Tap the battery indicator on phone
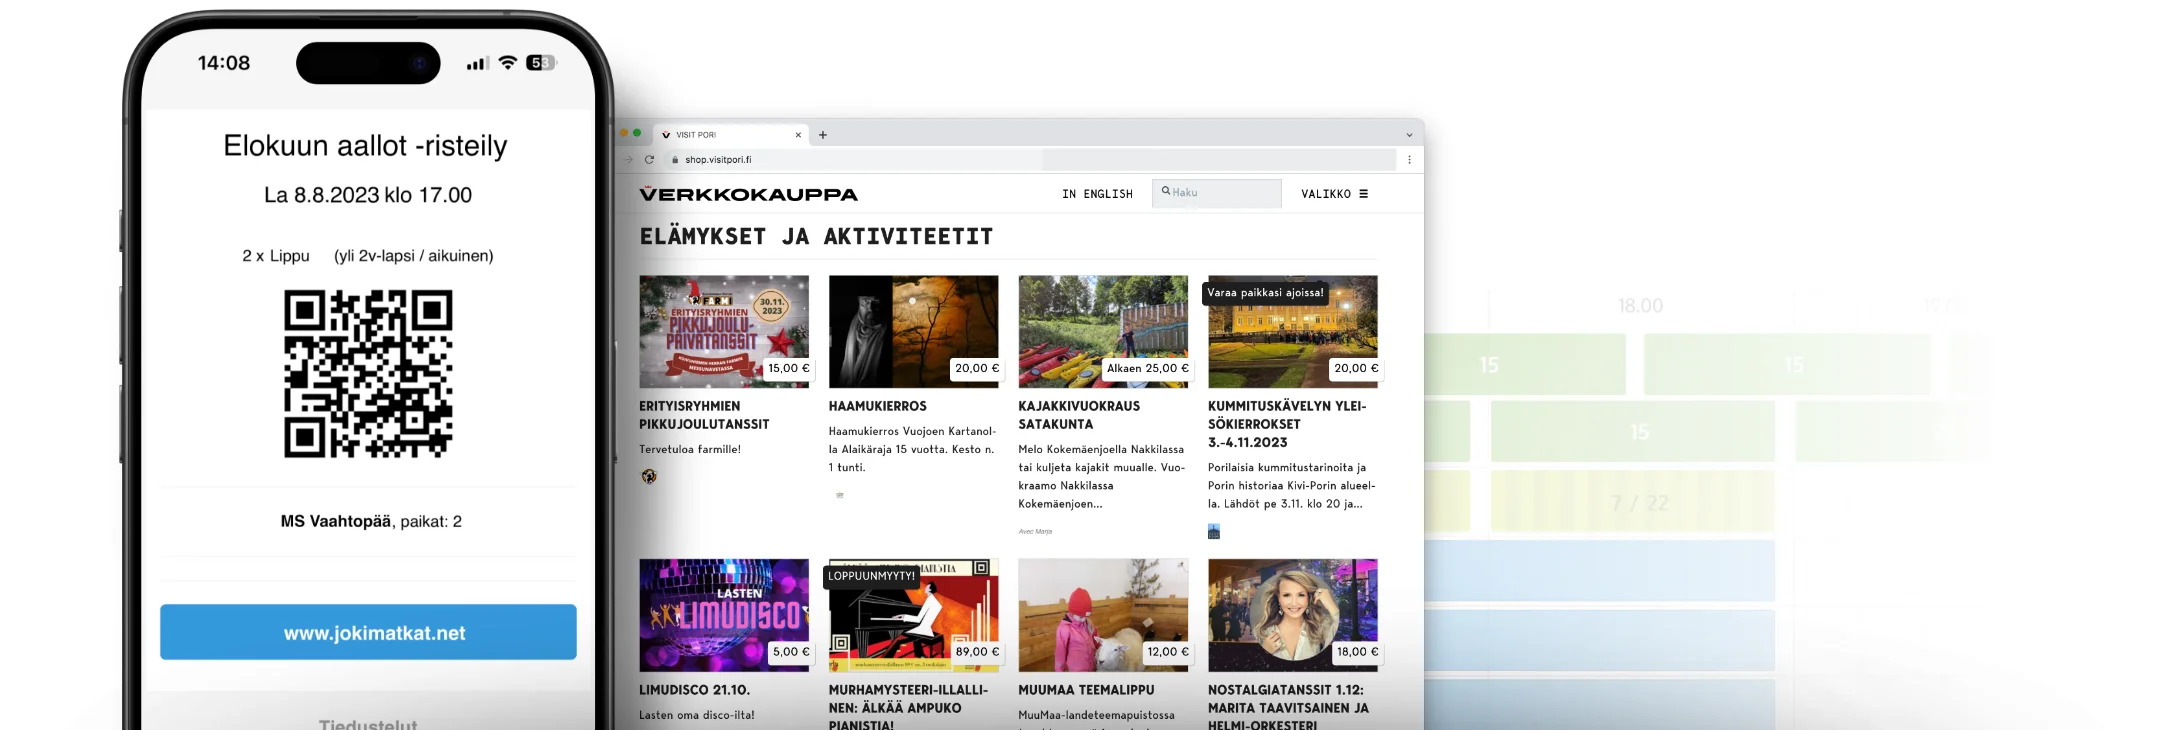 coord(541,63)
